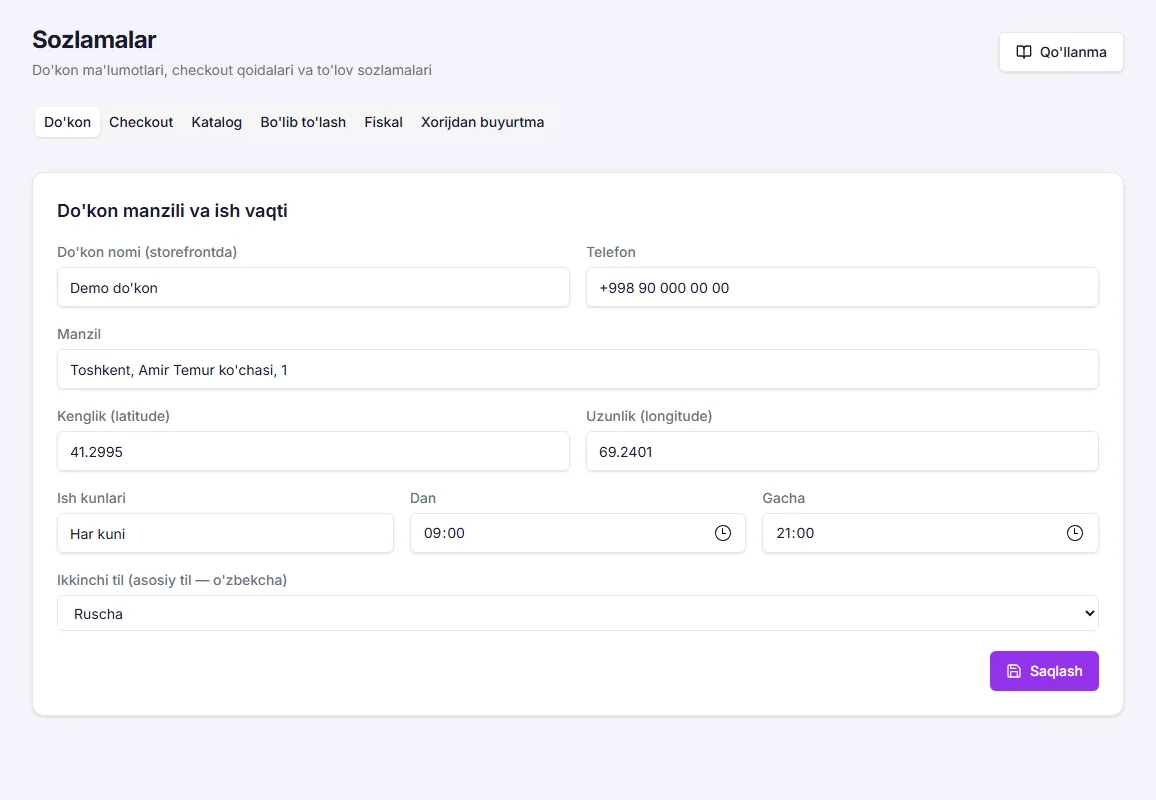Screen dimensions: 1156x800
Task: Focus the Manzil address field
Action: coord(577,369)
